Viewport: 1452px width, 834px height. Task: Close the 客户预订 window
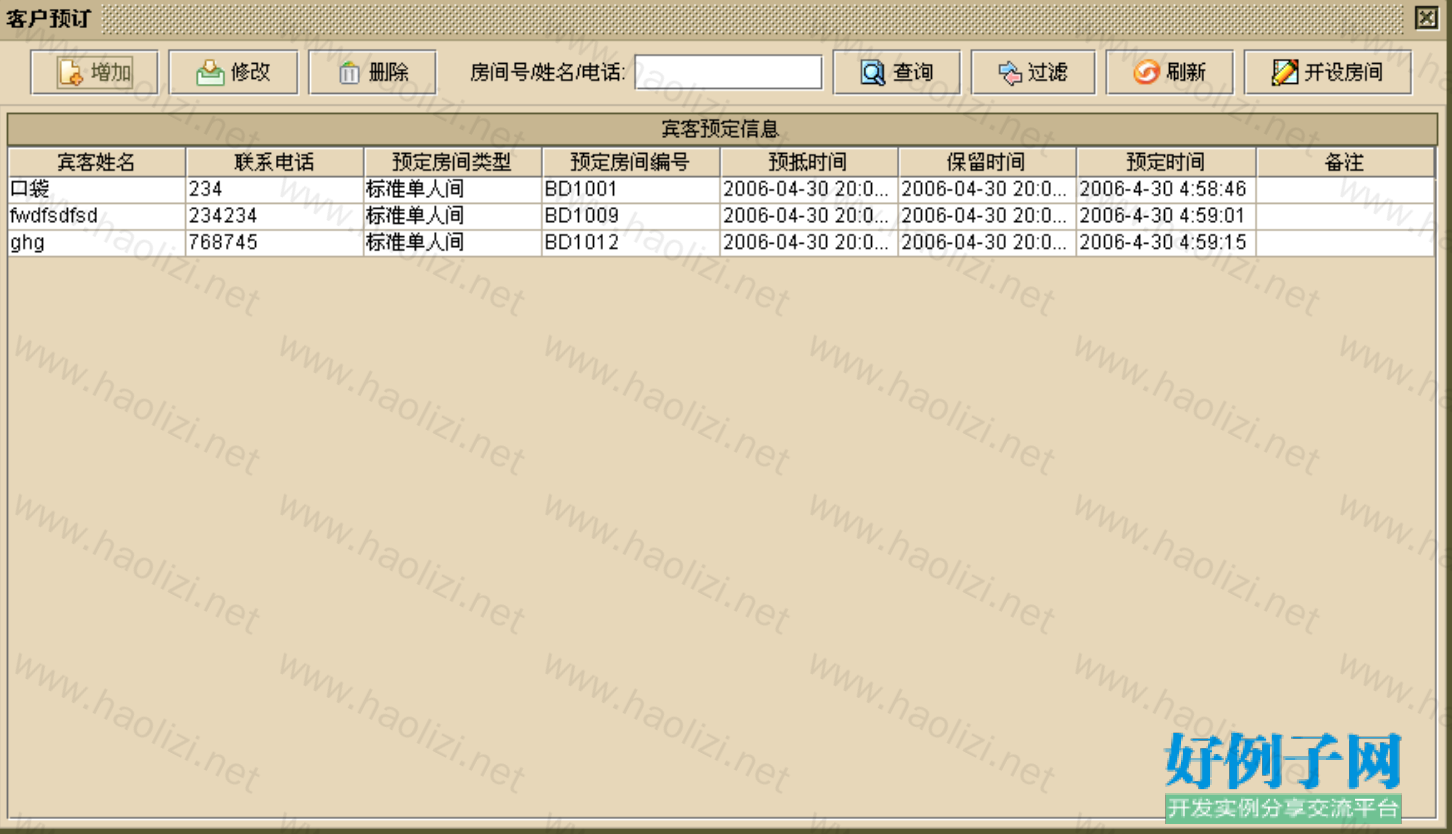pyautogui.click(x=1425, y=17)
